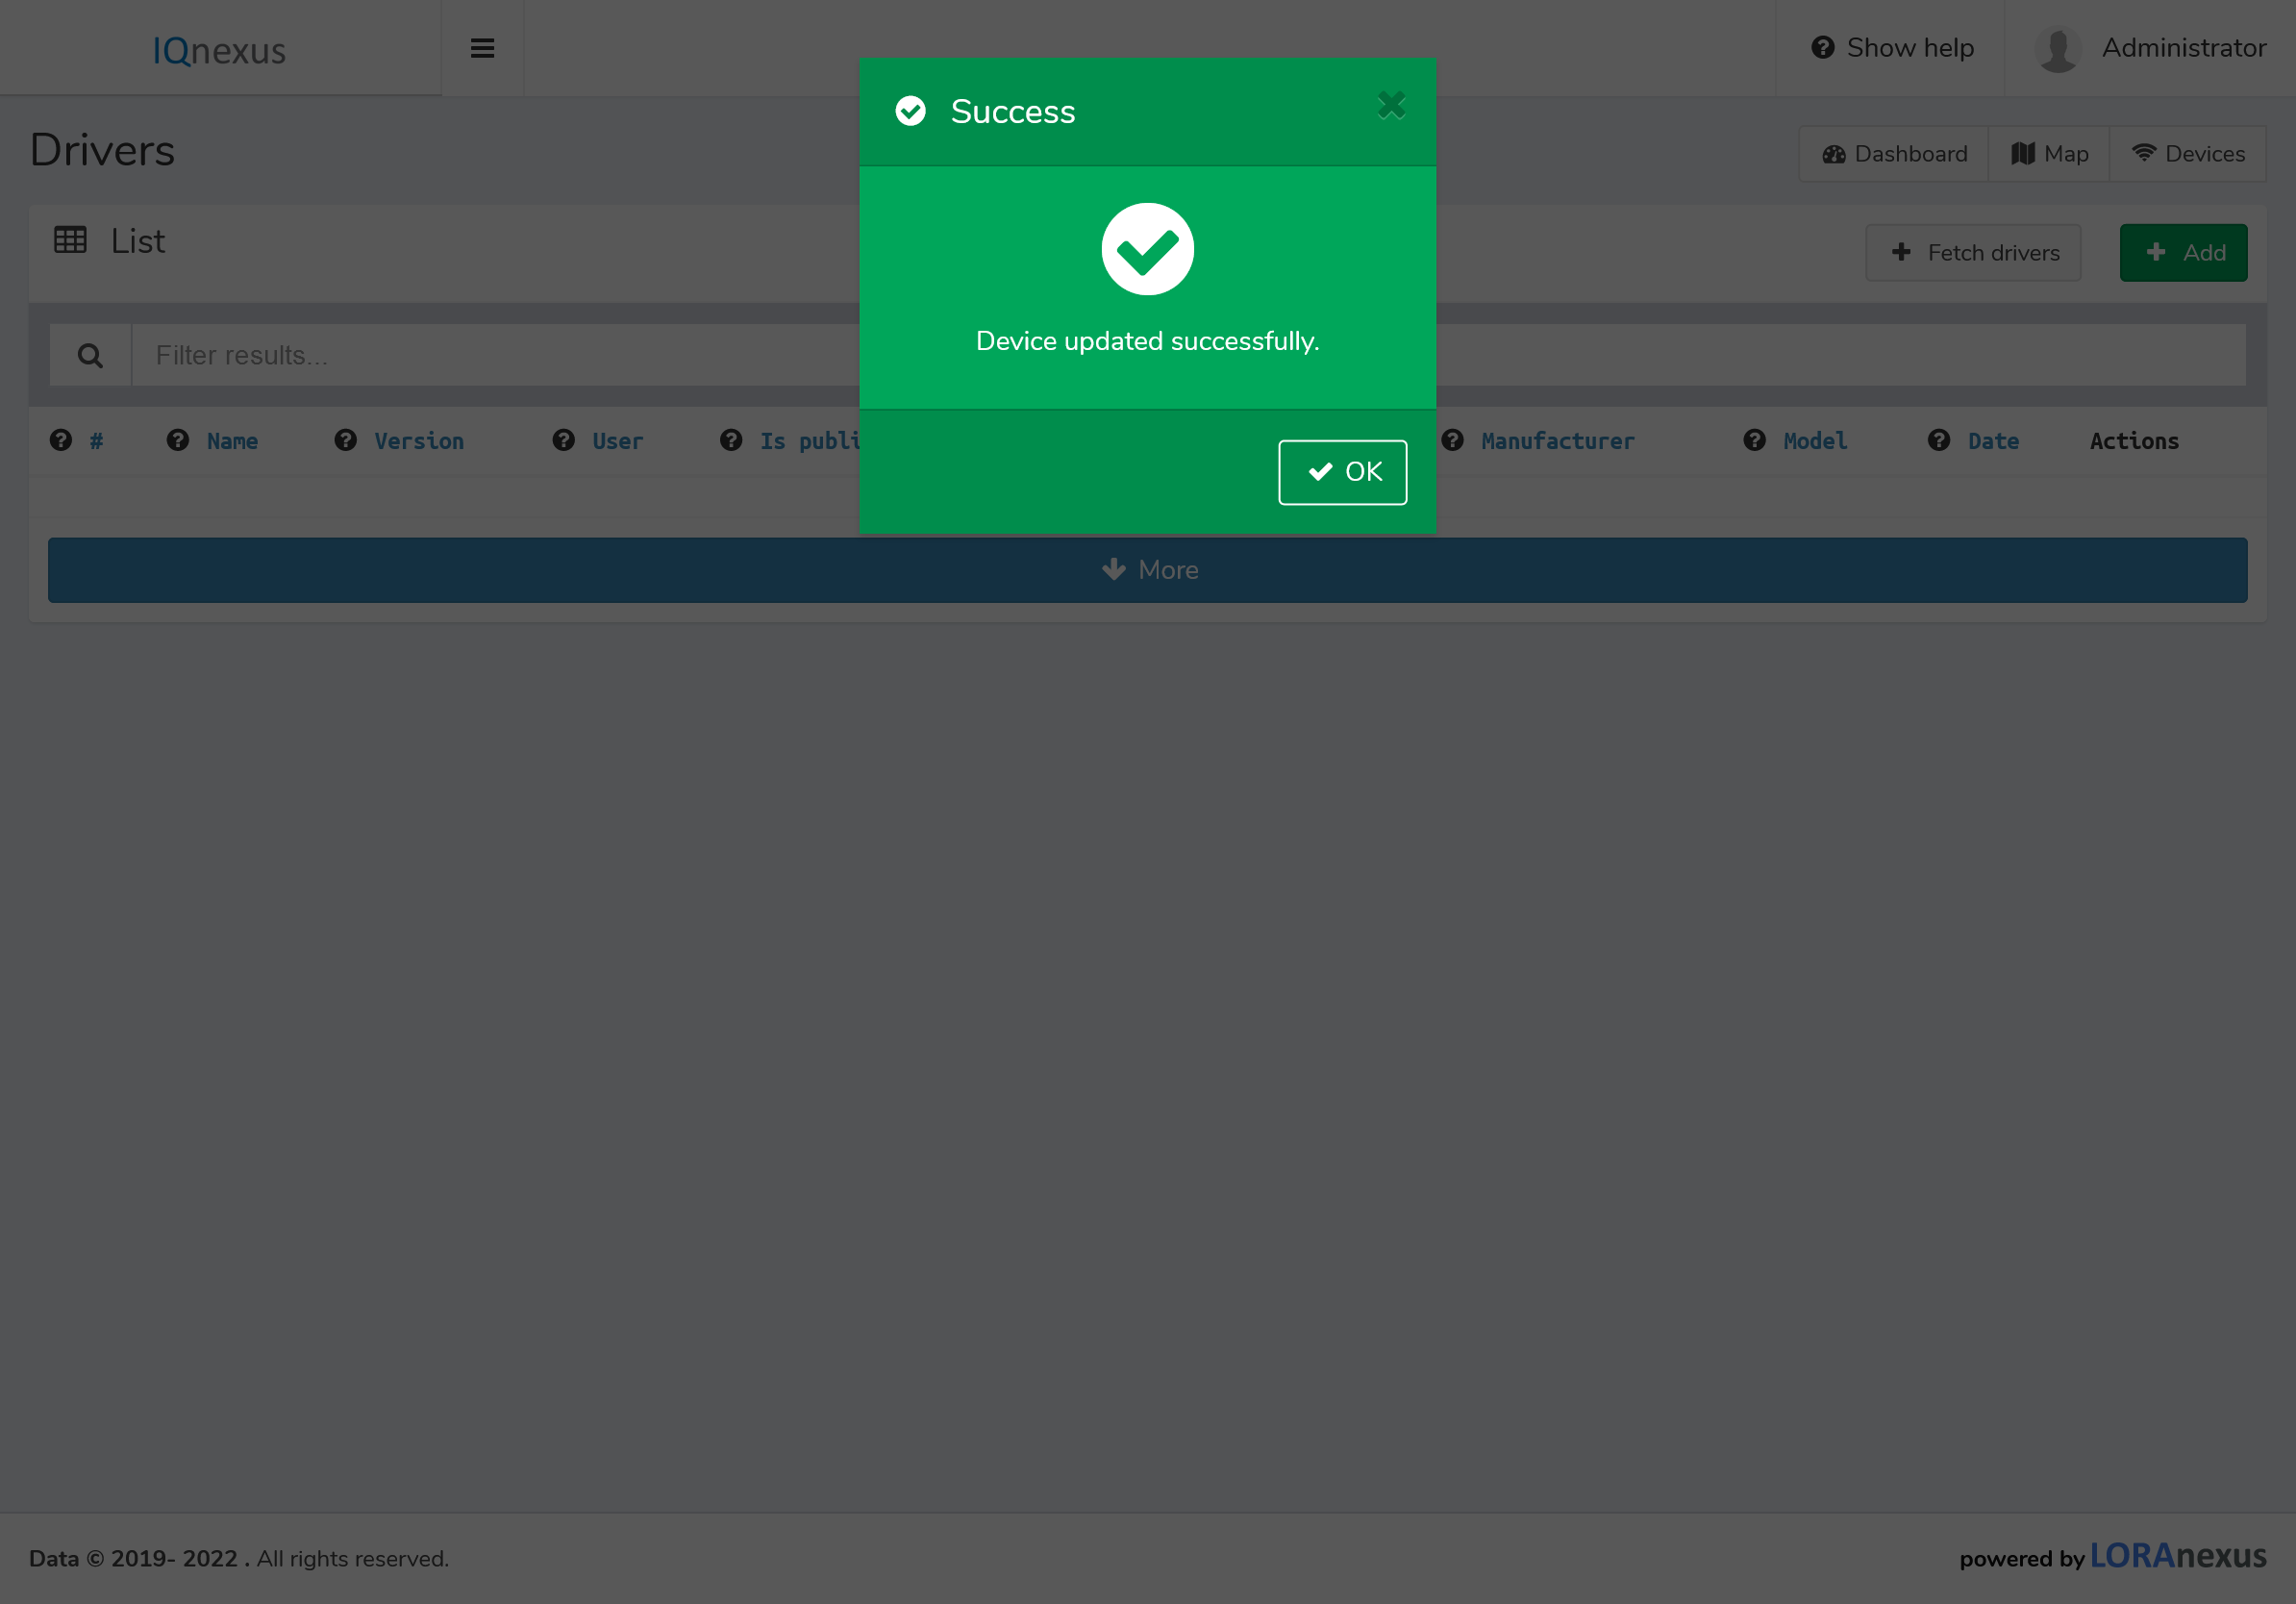Click 'Device updated successfully.' message text
The image size is (2296, 1604).
coord(1147,341)
